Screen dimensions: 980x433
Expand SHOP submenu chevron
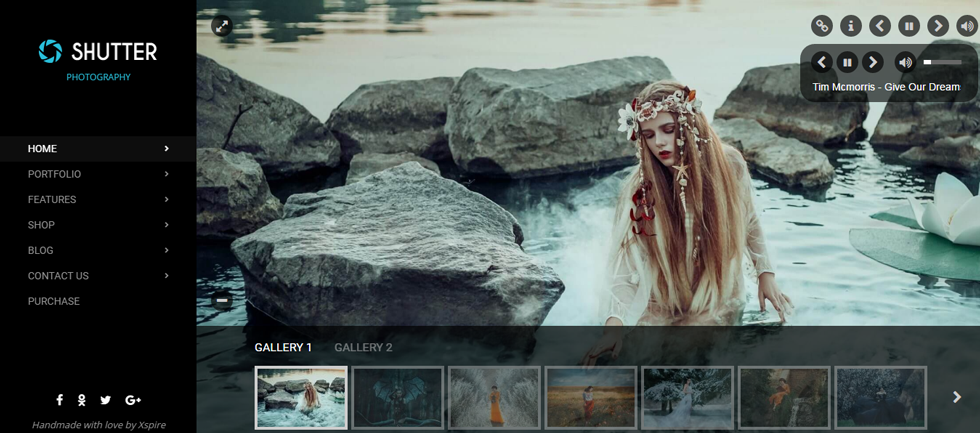click(166, 225)
